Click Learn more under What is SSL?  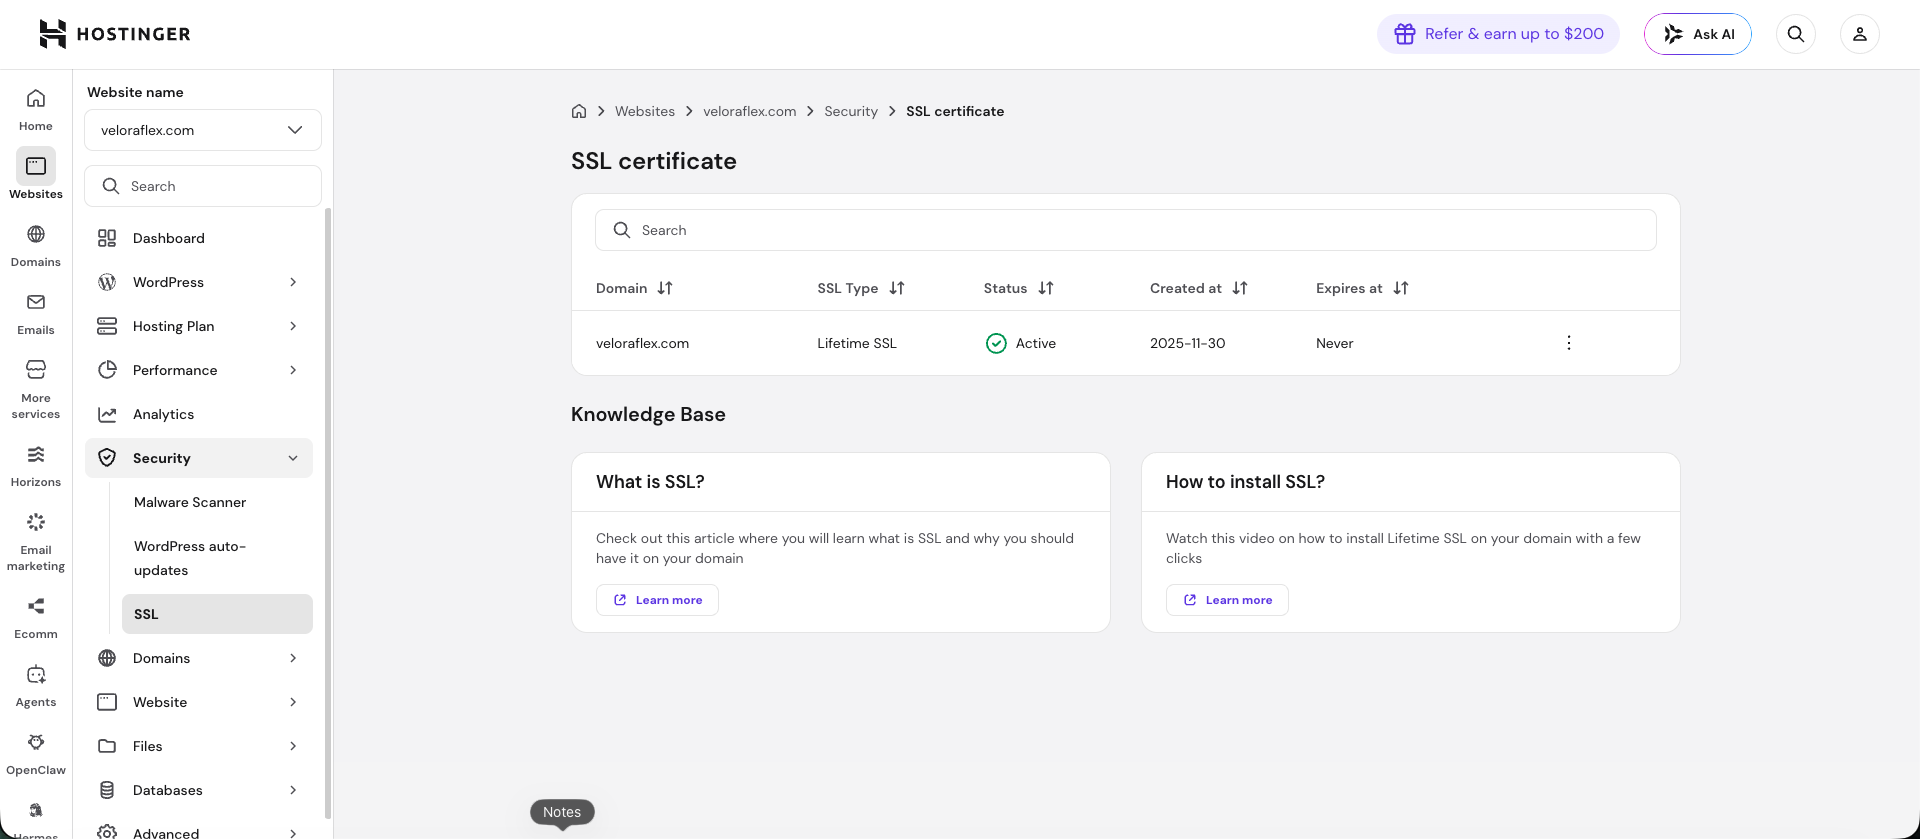coord(657,600)
